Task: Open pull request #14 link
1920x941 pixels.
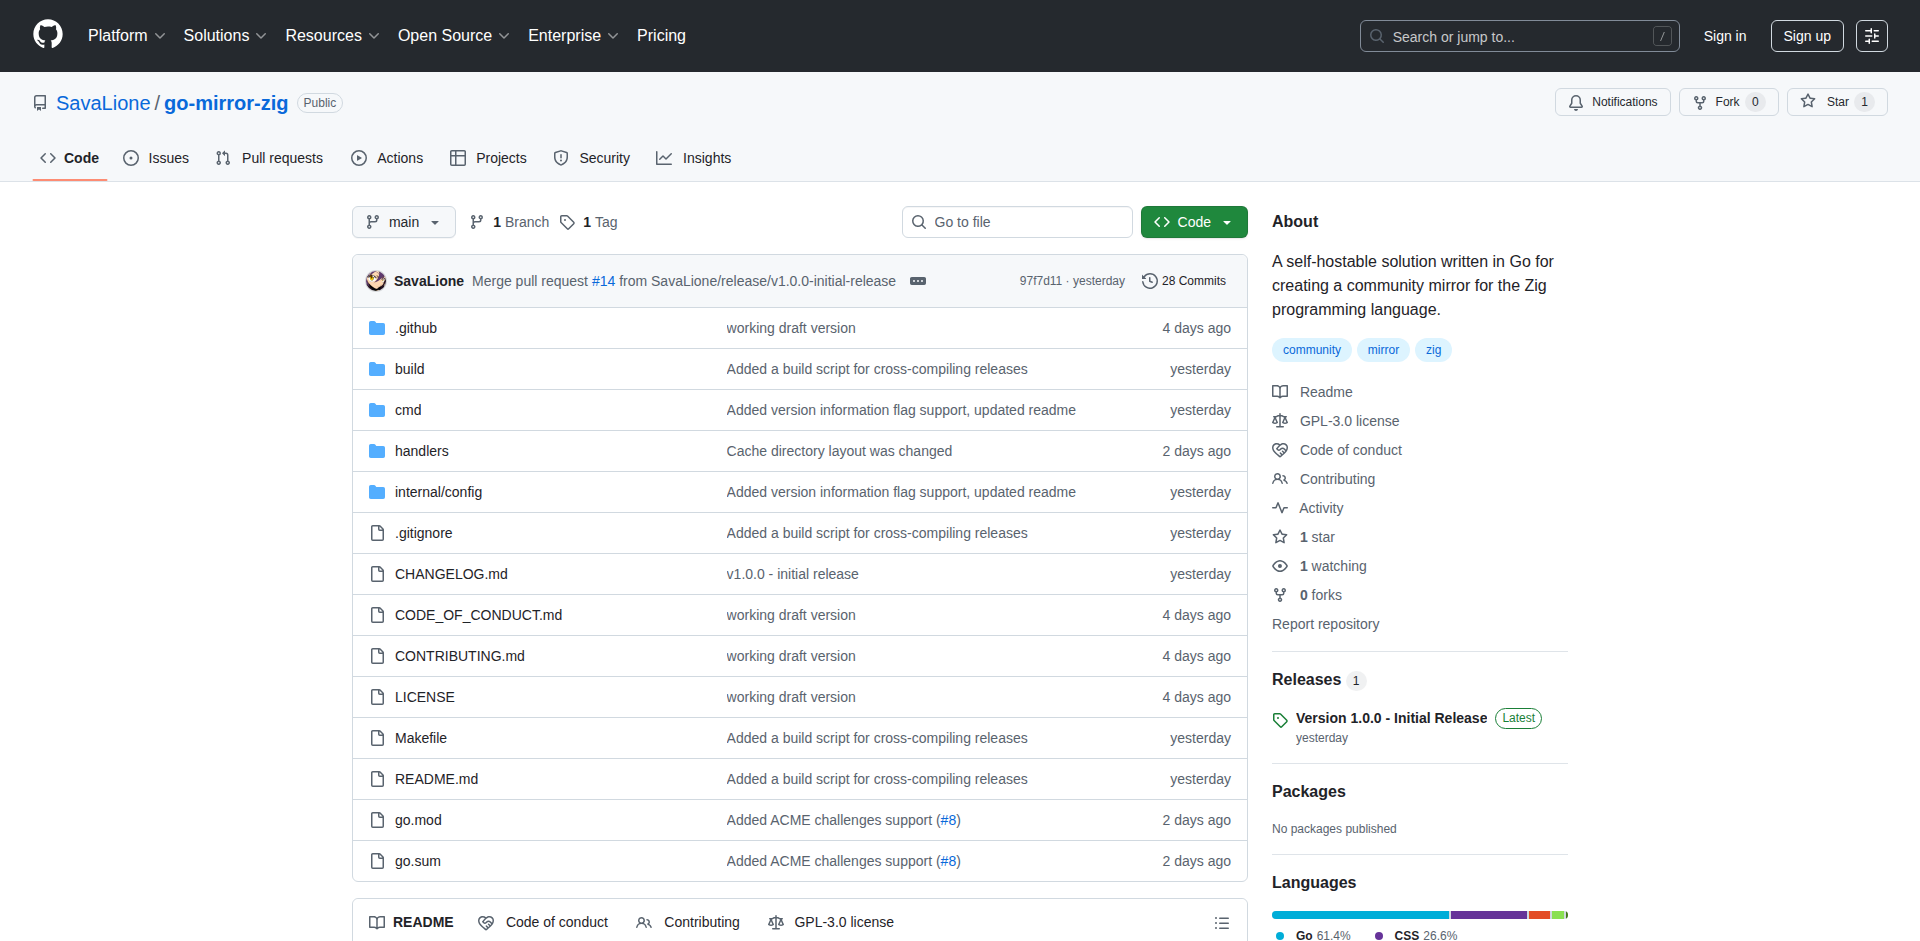Action: coord(603,281)
